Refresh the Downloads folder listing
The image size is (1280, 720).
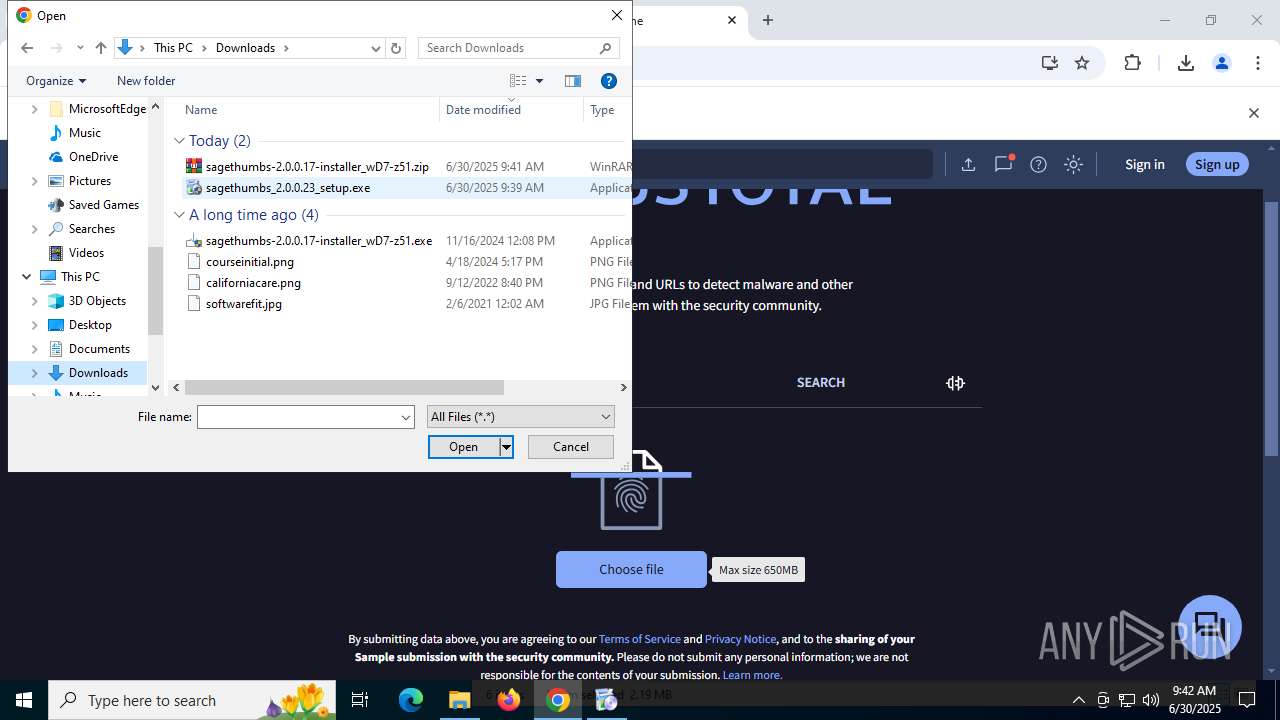(396, 48)
